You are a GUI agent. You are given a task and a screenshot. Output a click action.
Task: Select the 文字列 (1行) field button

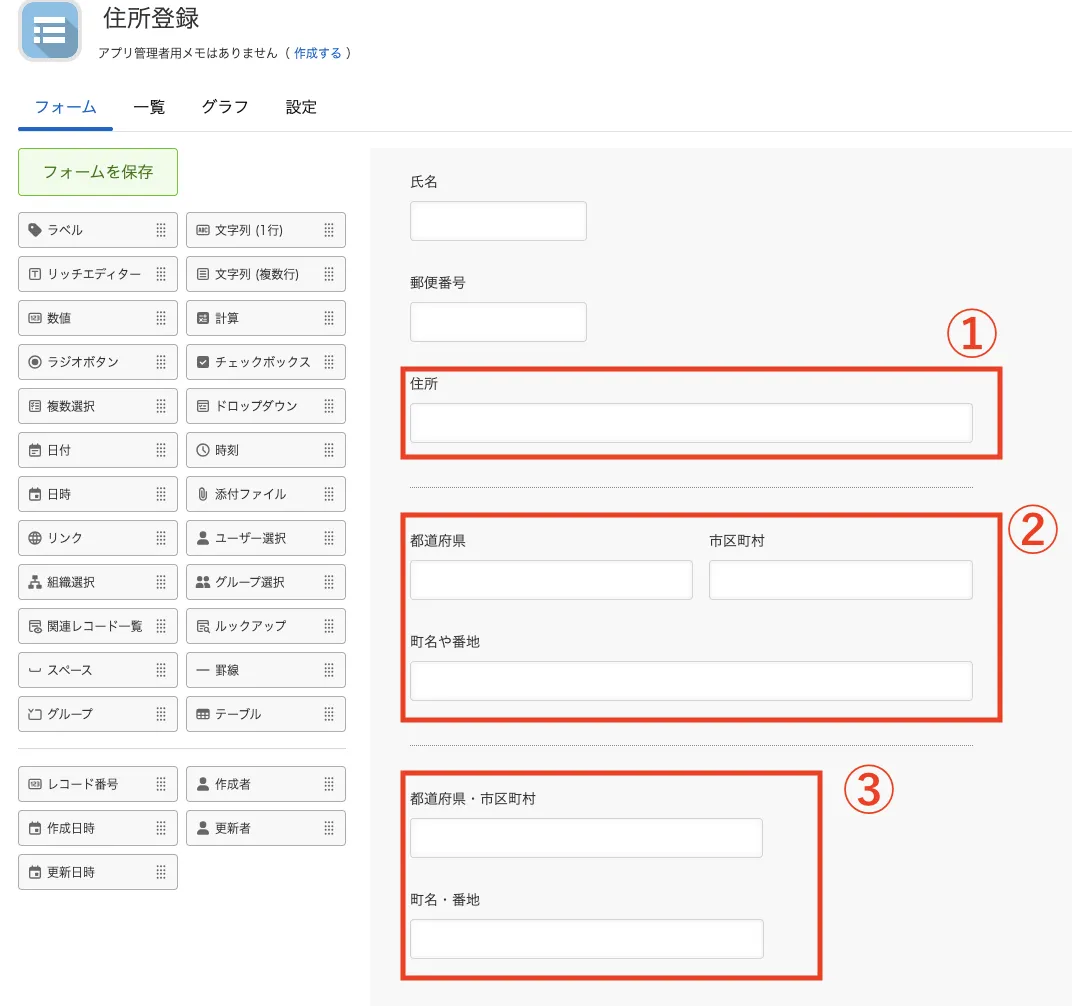click(266, 230)
